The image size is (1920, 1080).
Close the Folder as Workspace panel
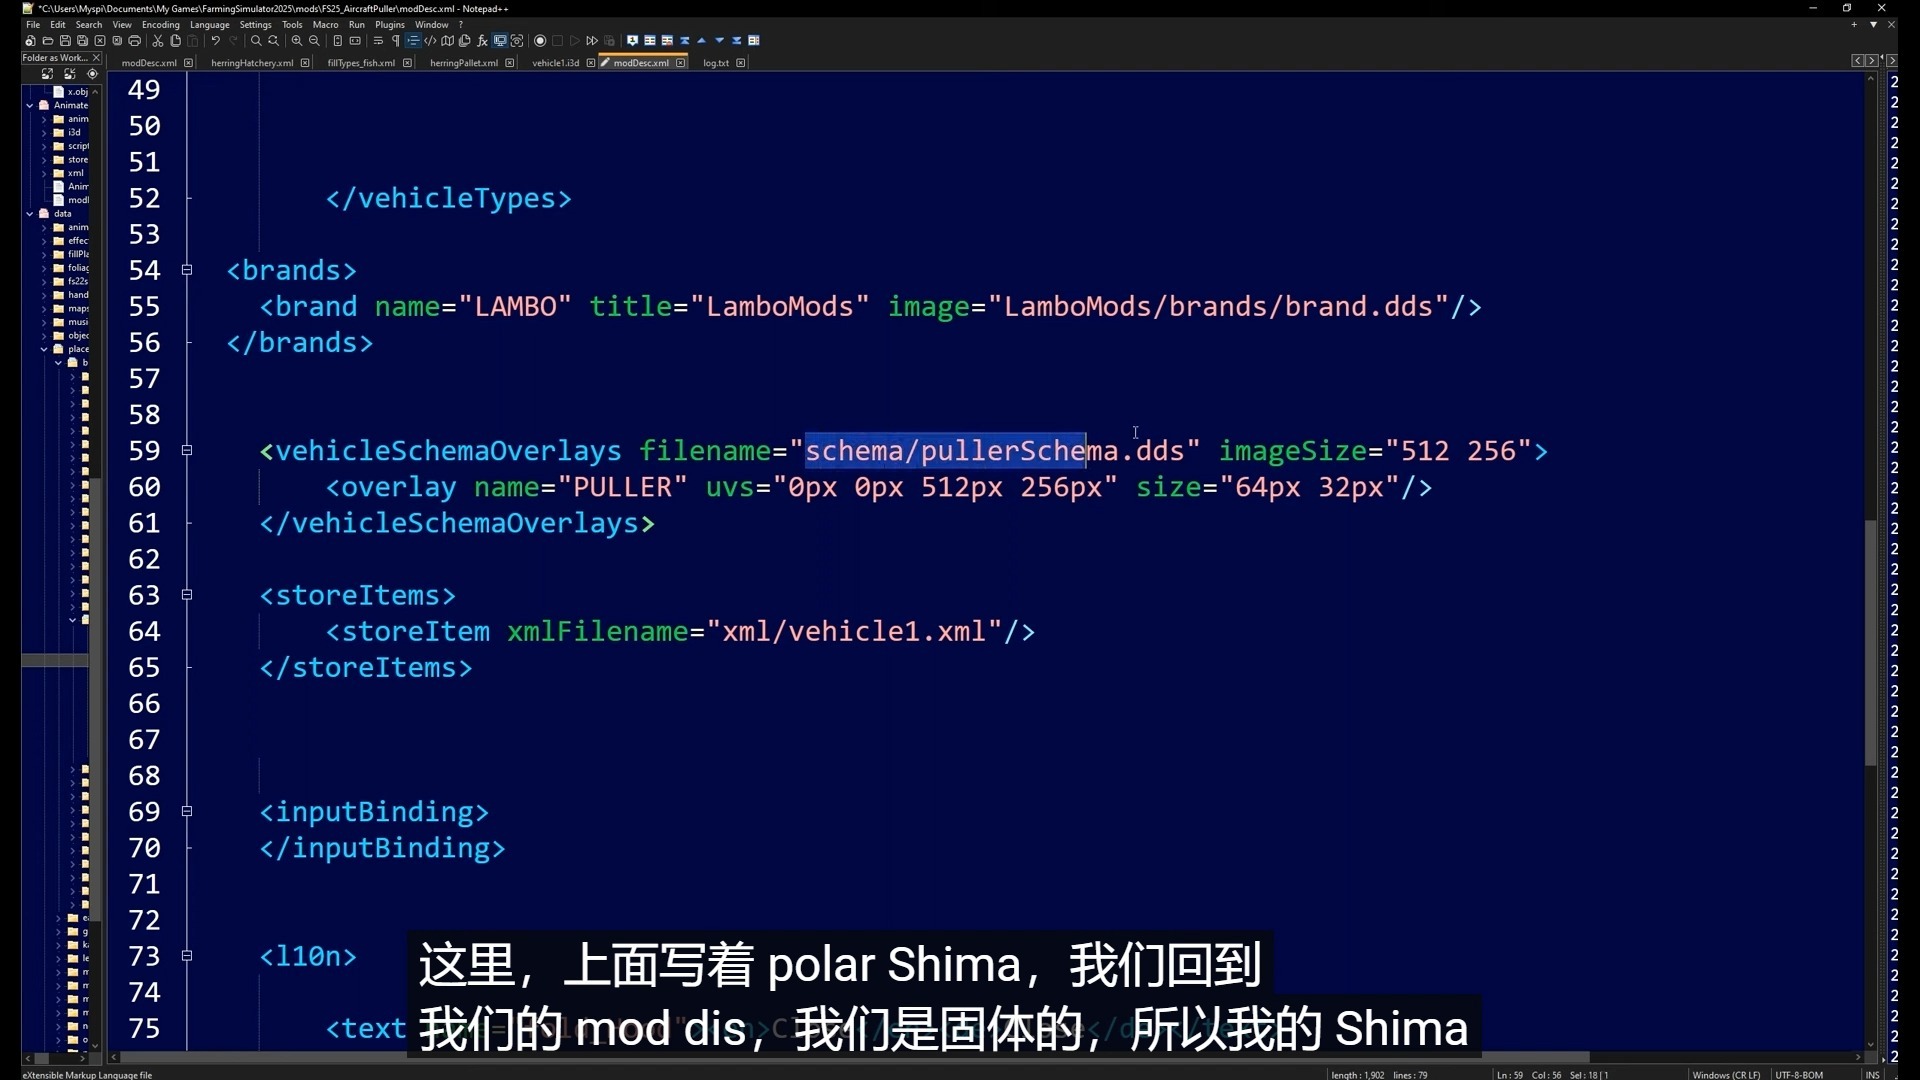pyautogui.click(x=96, y=58)
